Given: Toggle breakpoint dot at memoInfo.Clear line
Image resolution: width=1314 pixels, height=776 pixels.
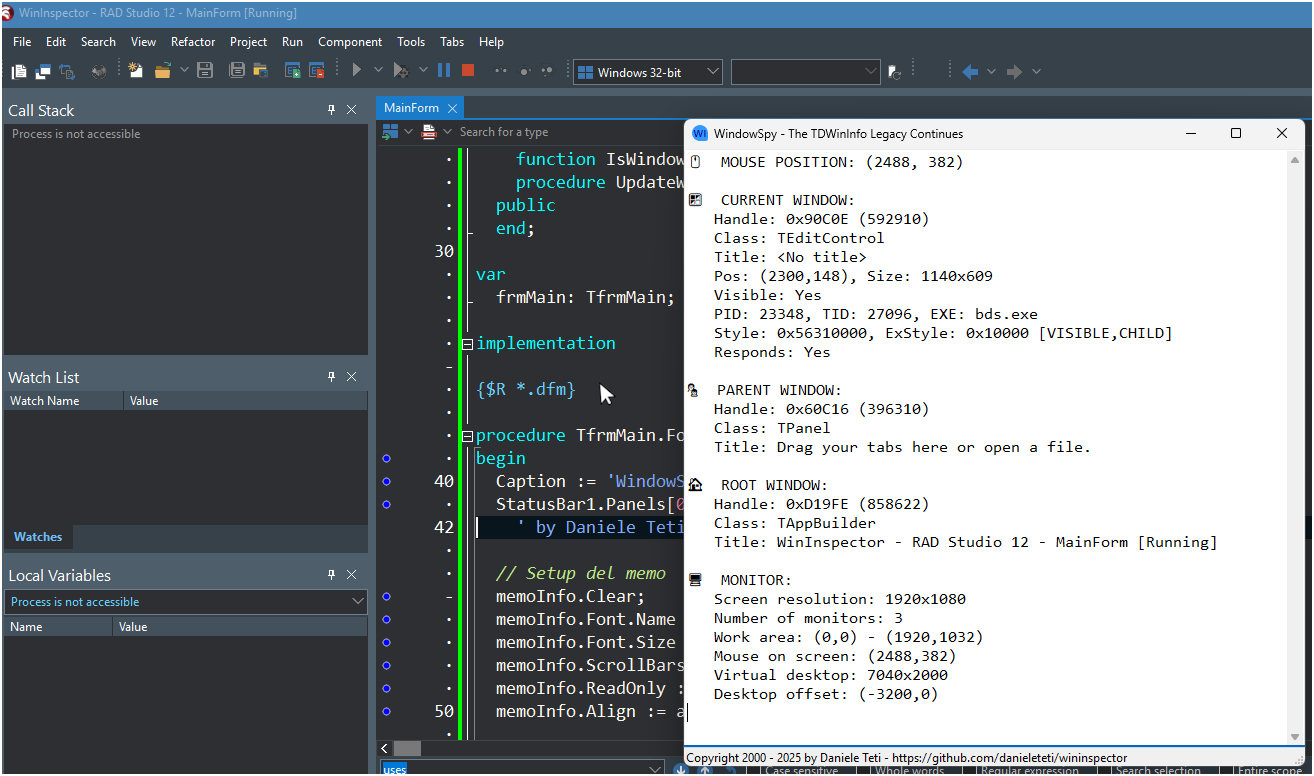Looking at the screenshot, I should click(x=387, y=596).
